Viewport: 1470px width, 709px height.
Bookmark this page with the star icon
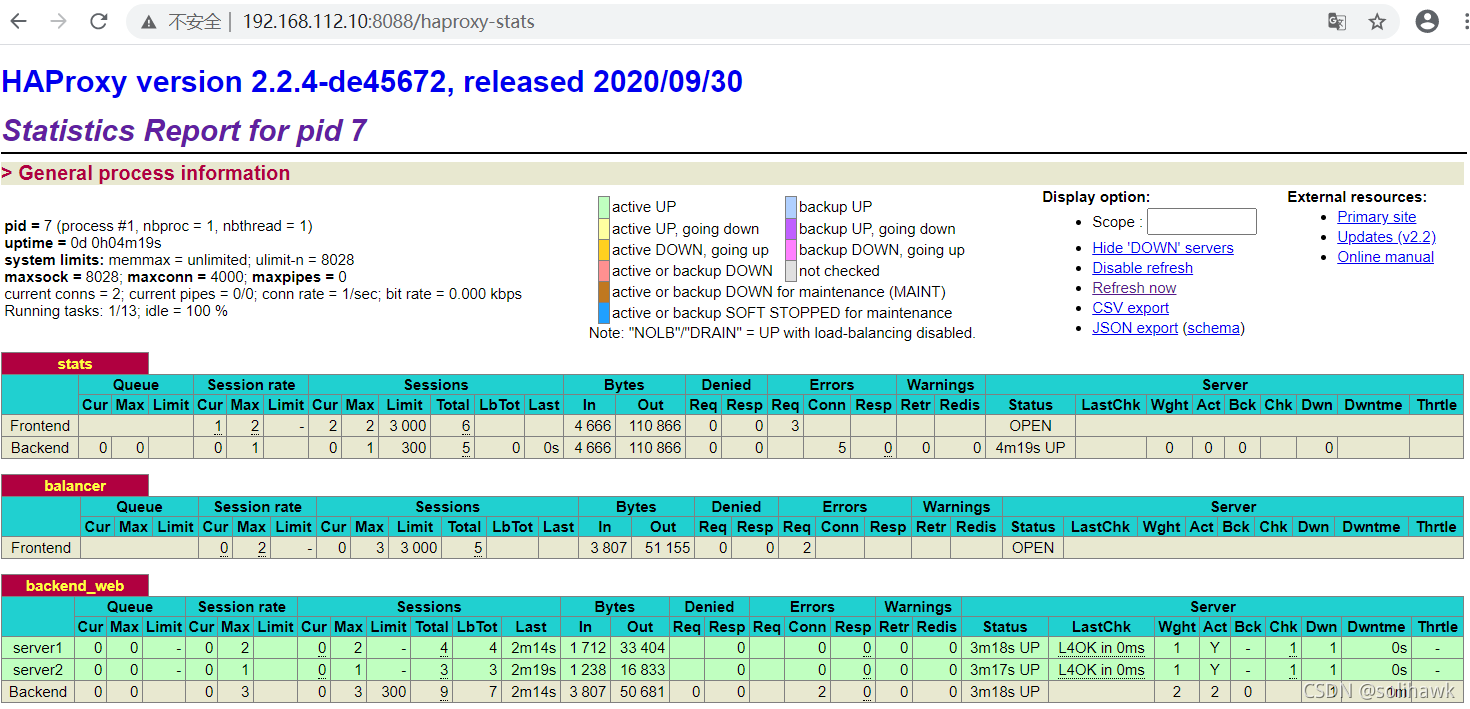pyautogui.click(x=1377, y=22)
